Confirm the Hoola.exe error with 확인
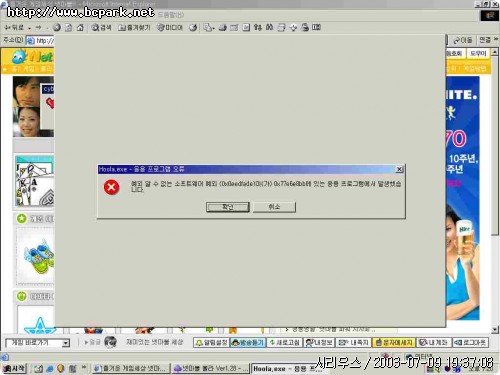 (x=228, y=207)
